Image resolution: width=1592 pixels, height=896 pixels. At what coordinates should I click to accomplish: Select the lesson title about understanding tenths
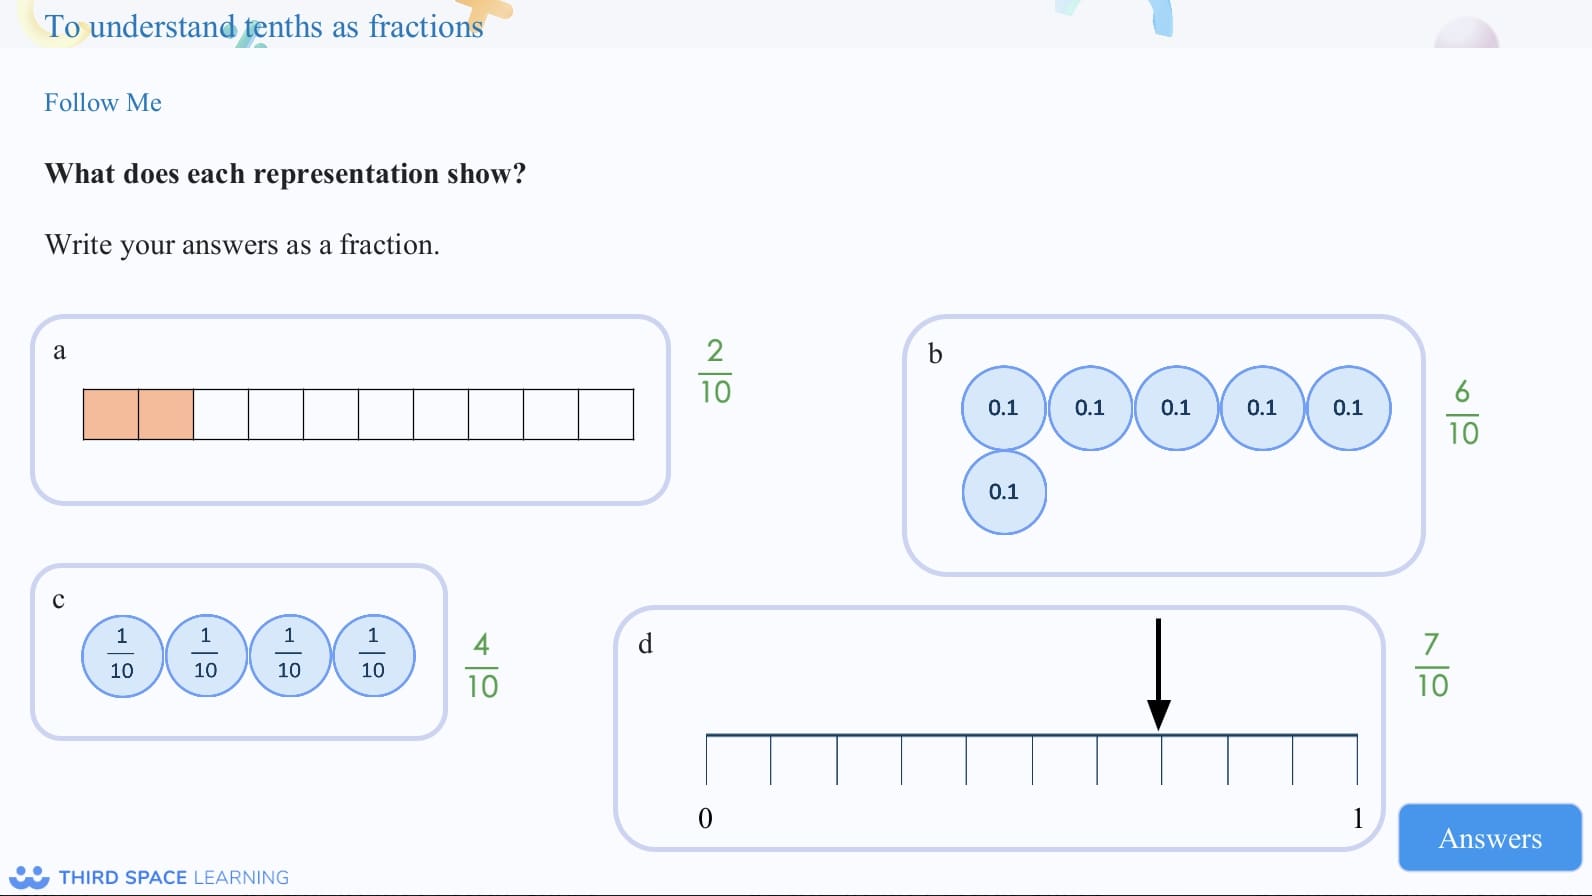click(264, 27)
